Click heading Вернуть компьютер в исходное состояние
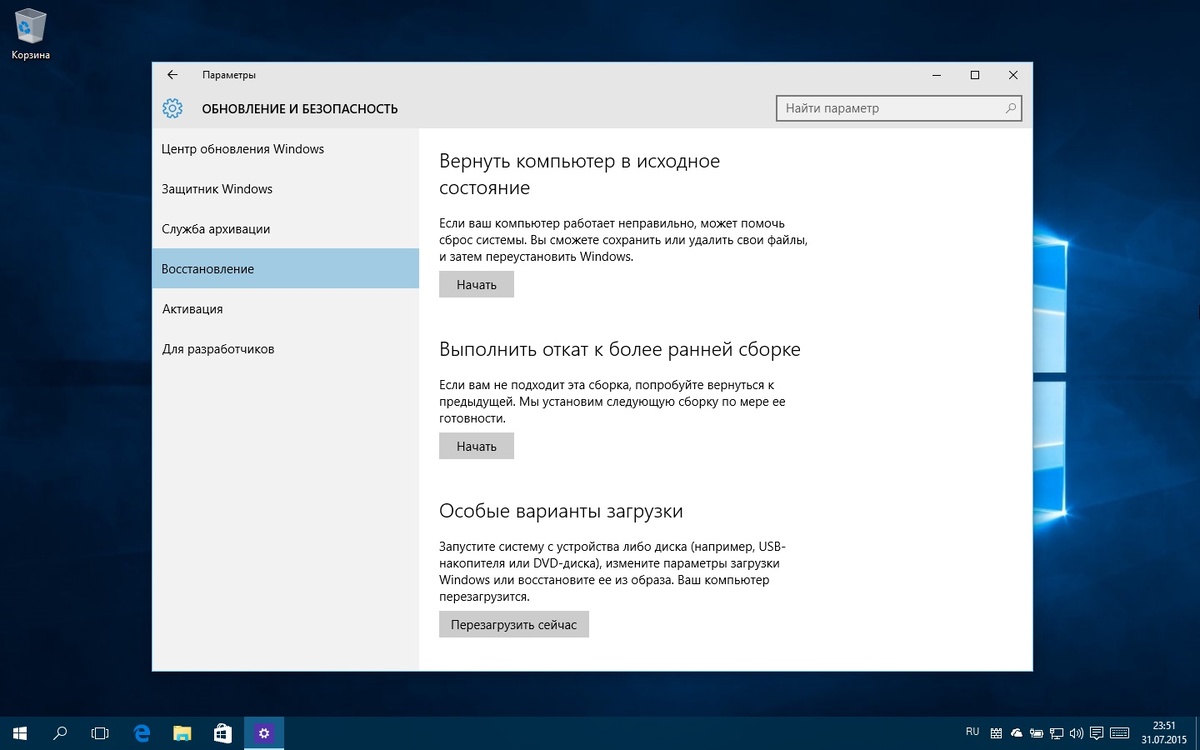1200x750 pixels. click(x=580, y=174)
